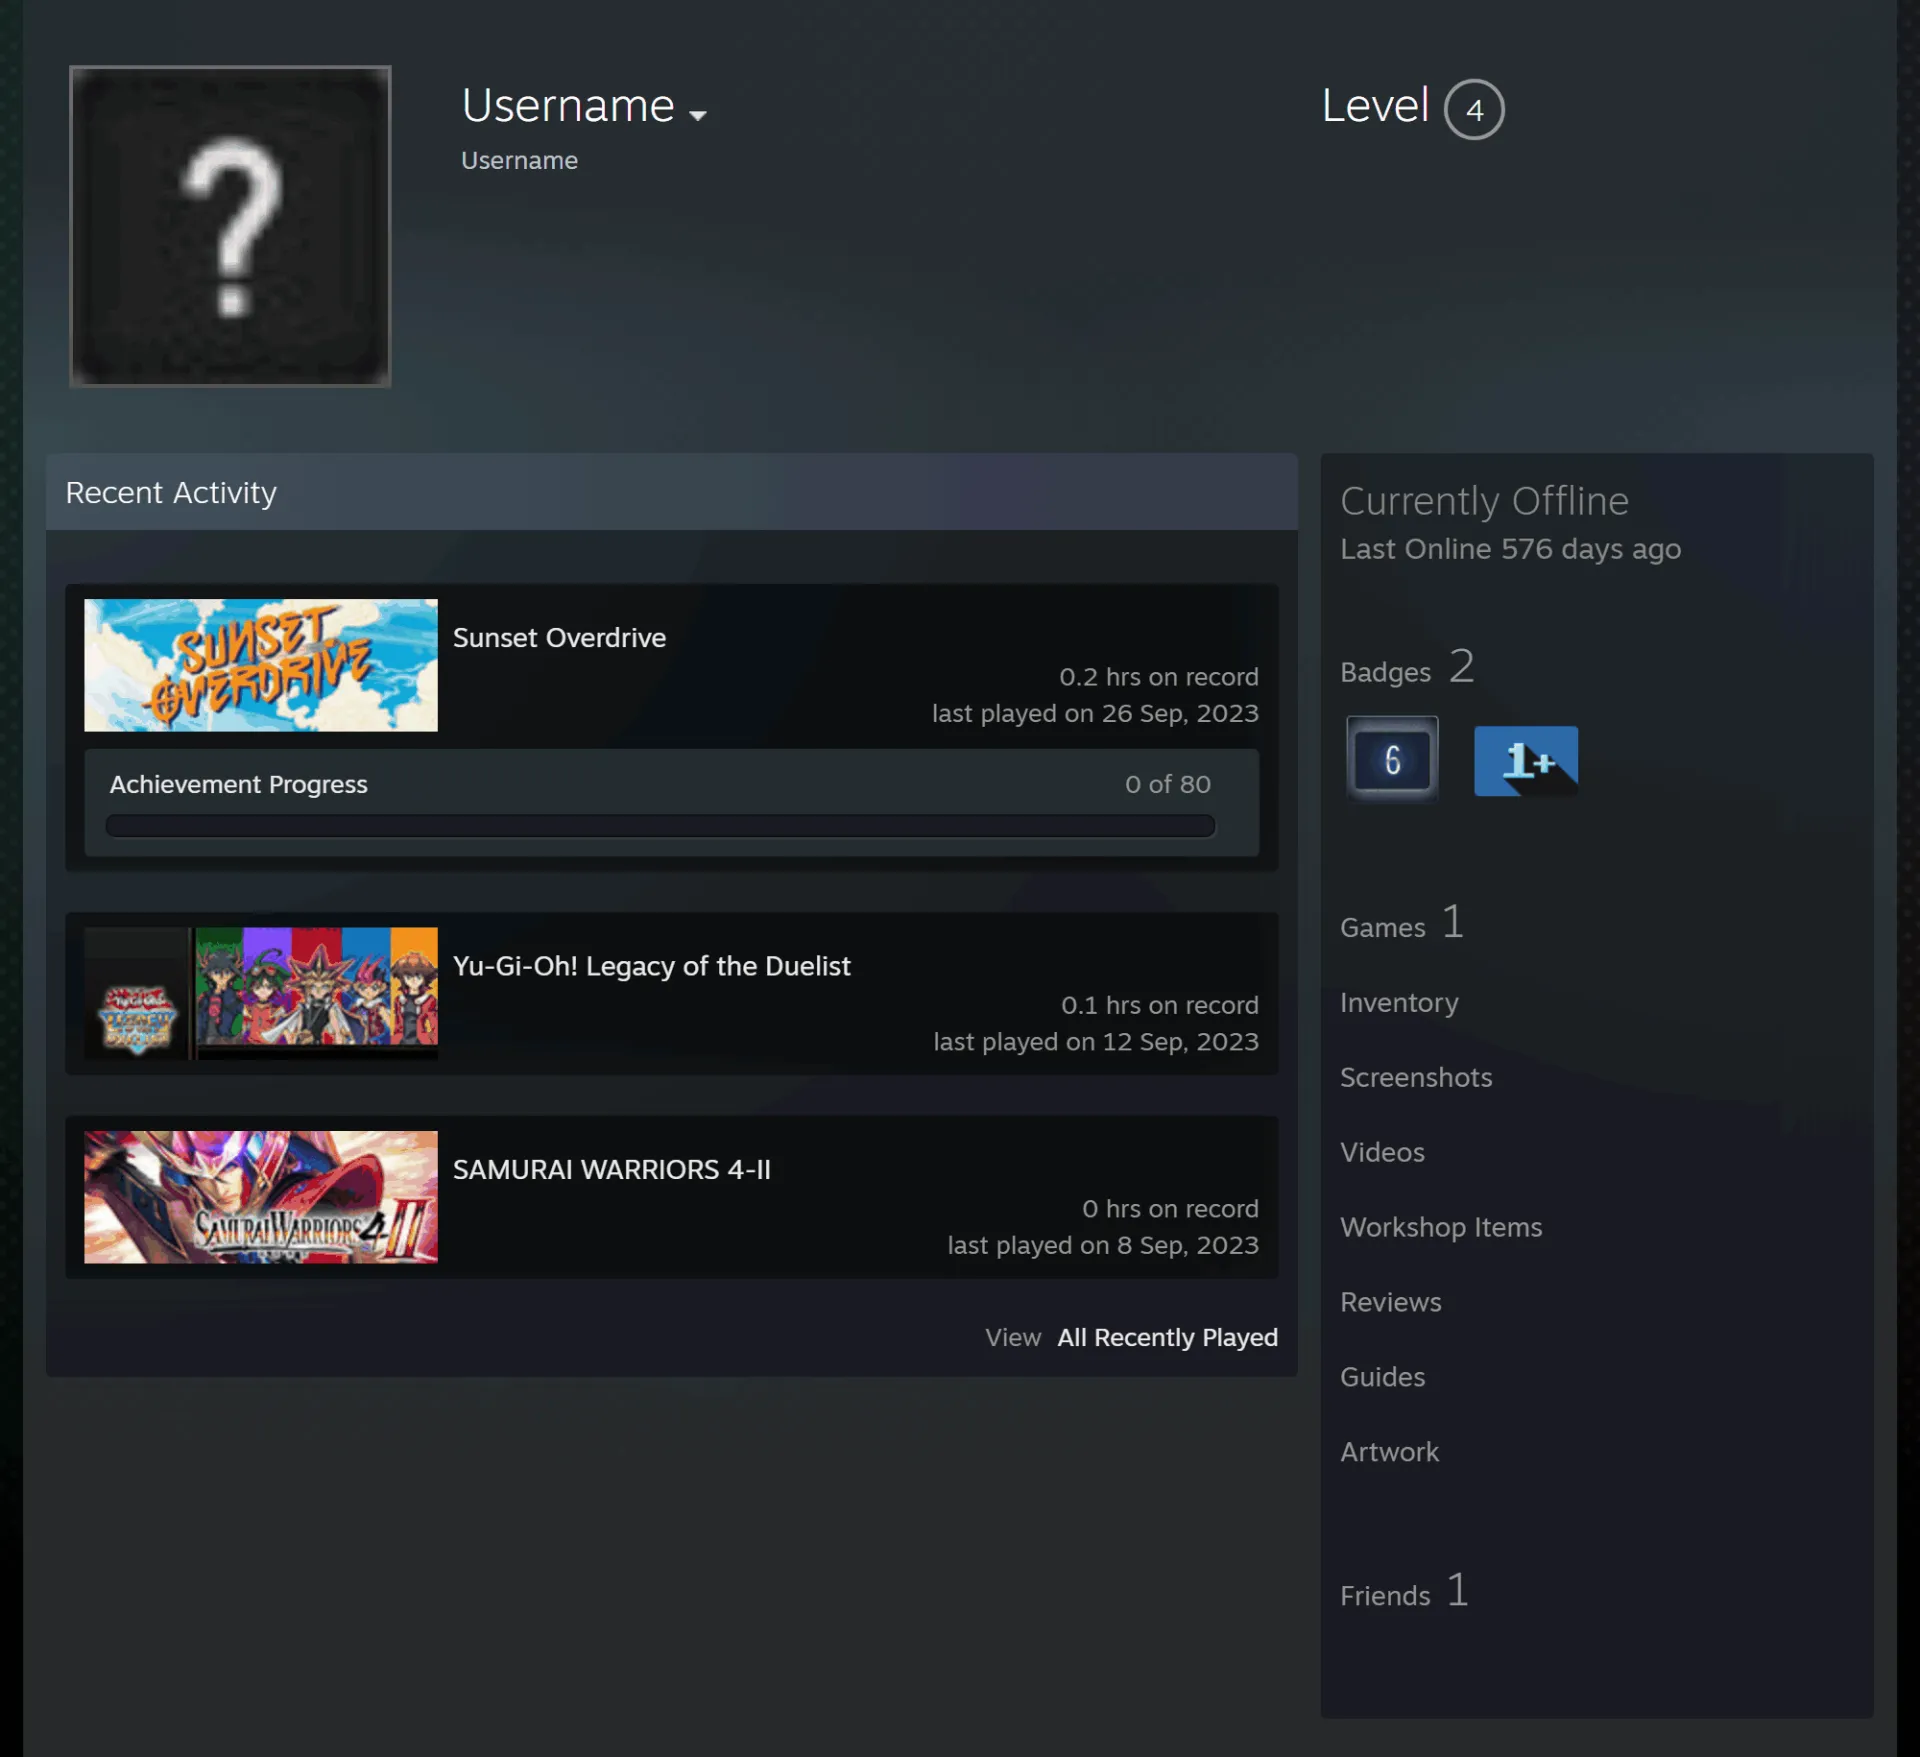Click 'last played on 12 Sep, 2023'

click(1096, 1042)
